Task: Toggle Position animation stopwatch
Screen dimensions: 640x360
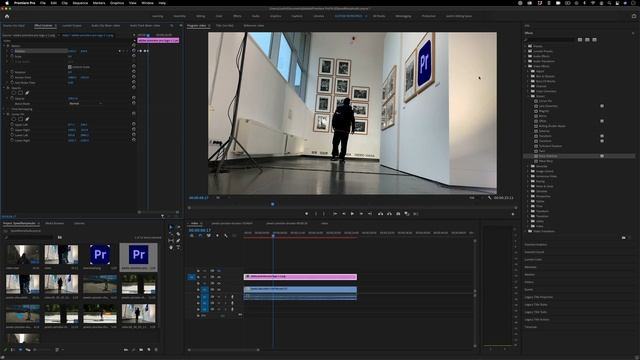Action: (x=12, y=51)
